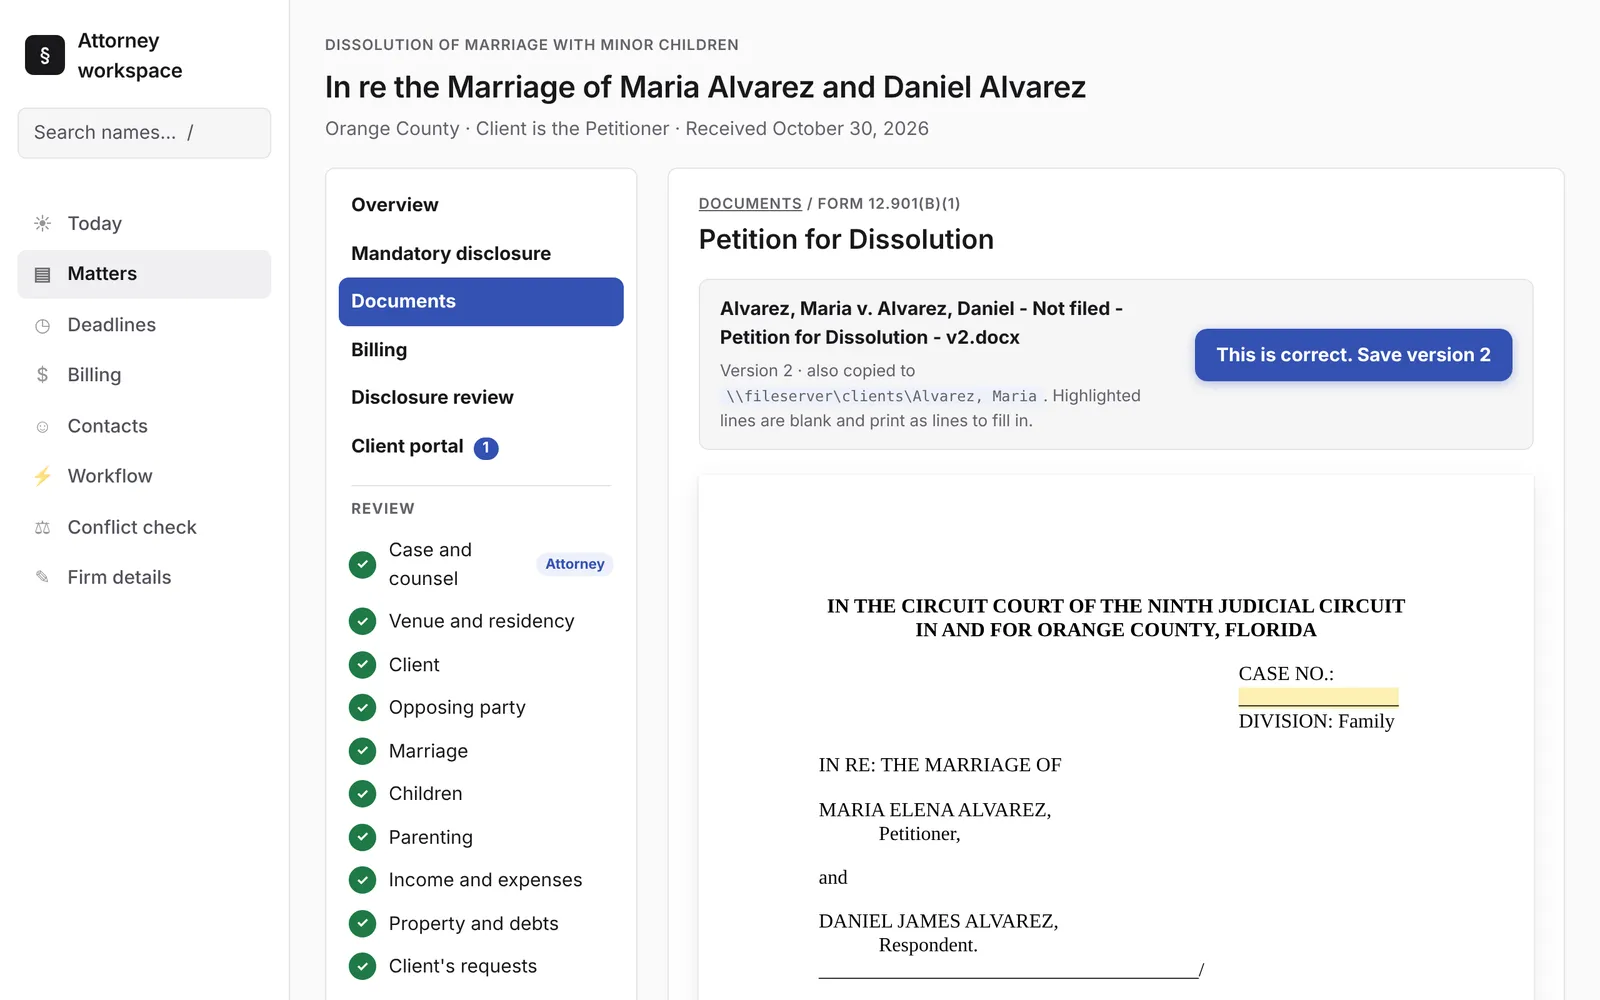Click the Parenting green checkmark
Viewport: 1600px width, 1000px height.
(x=362, y=836)
